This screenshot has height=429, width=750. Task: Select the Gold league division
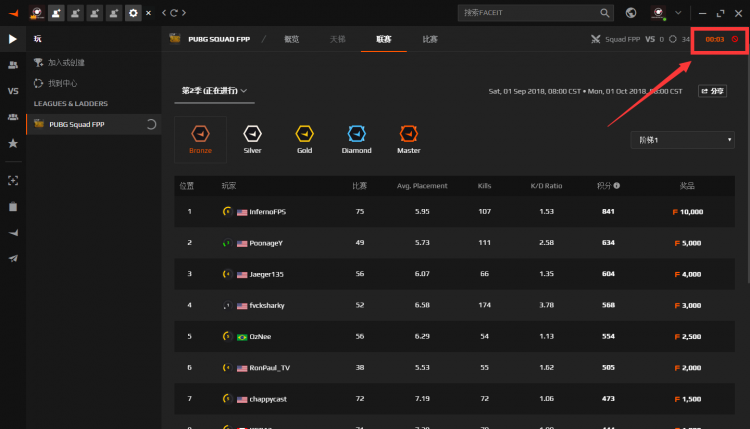[x=304, y=140]
